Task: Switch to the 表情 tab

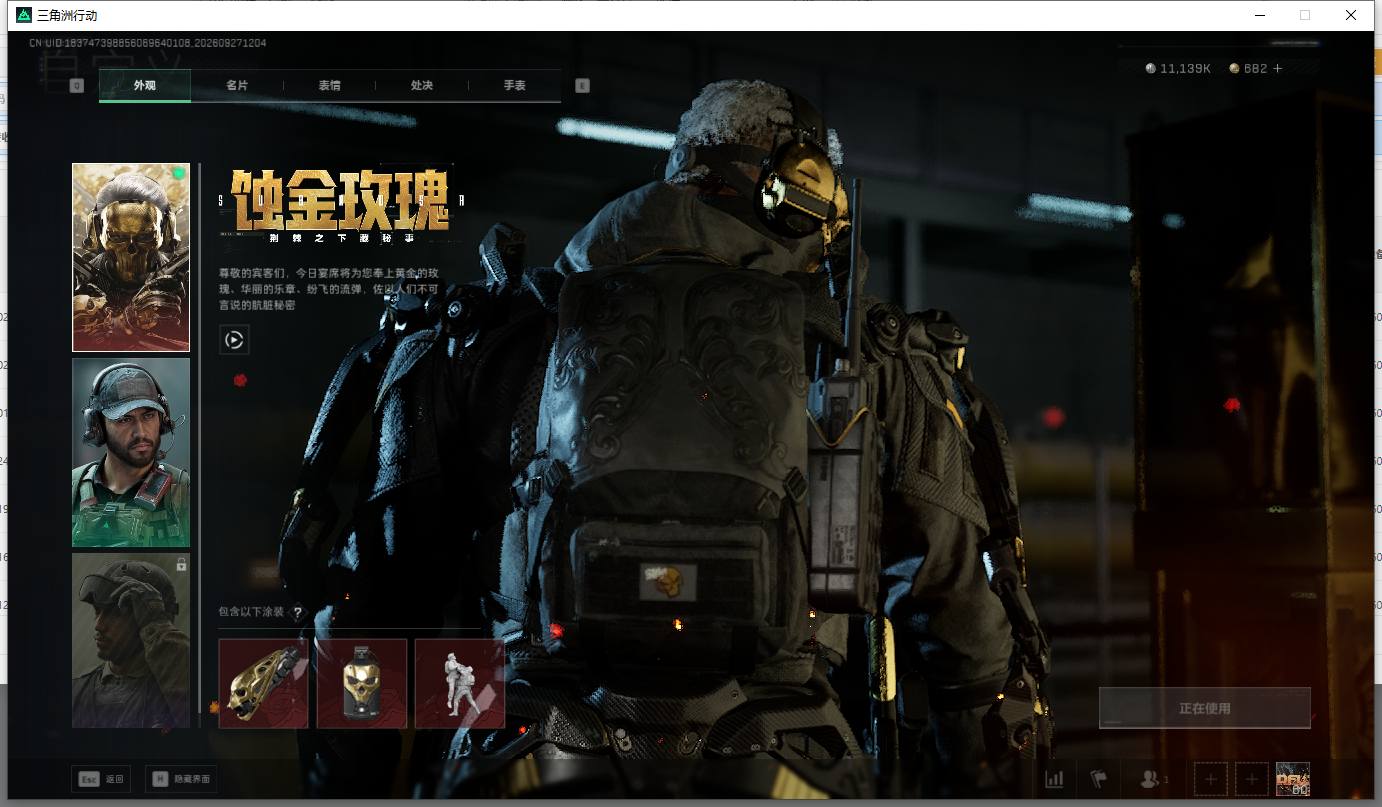Action: (x=329, y=86)
